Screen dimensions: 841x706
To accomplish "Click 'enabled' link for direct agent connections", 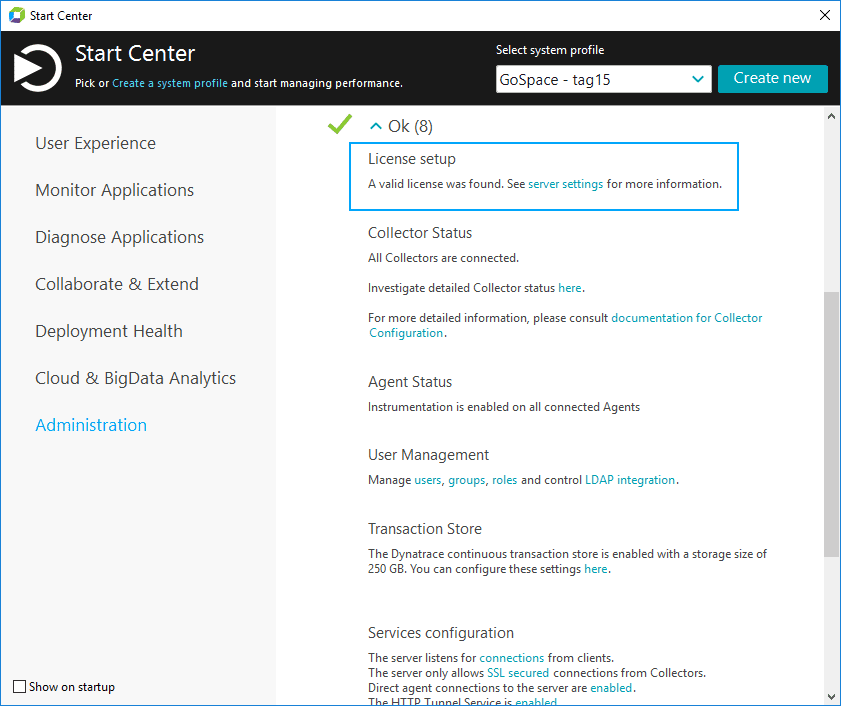I will coord(611,688).
